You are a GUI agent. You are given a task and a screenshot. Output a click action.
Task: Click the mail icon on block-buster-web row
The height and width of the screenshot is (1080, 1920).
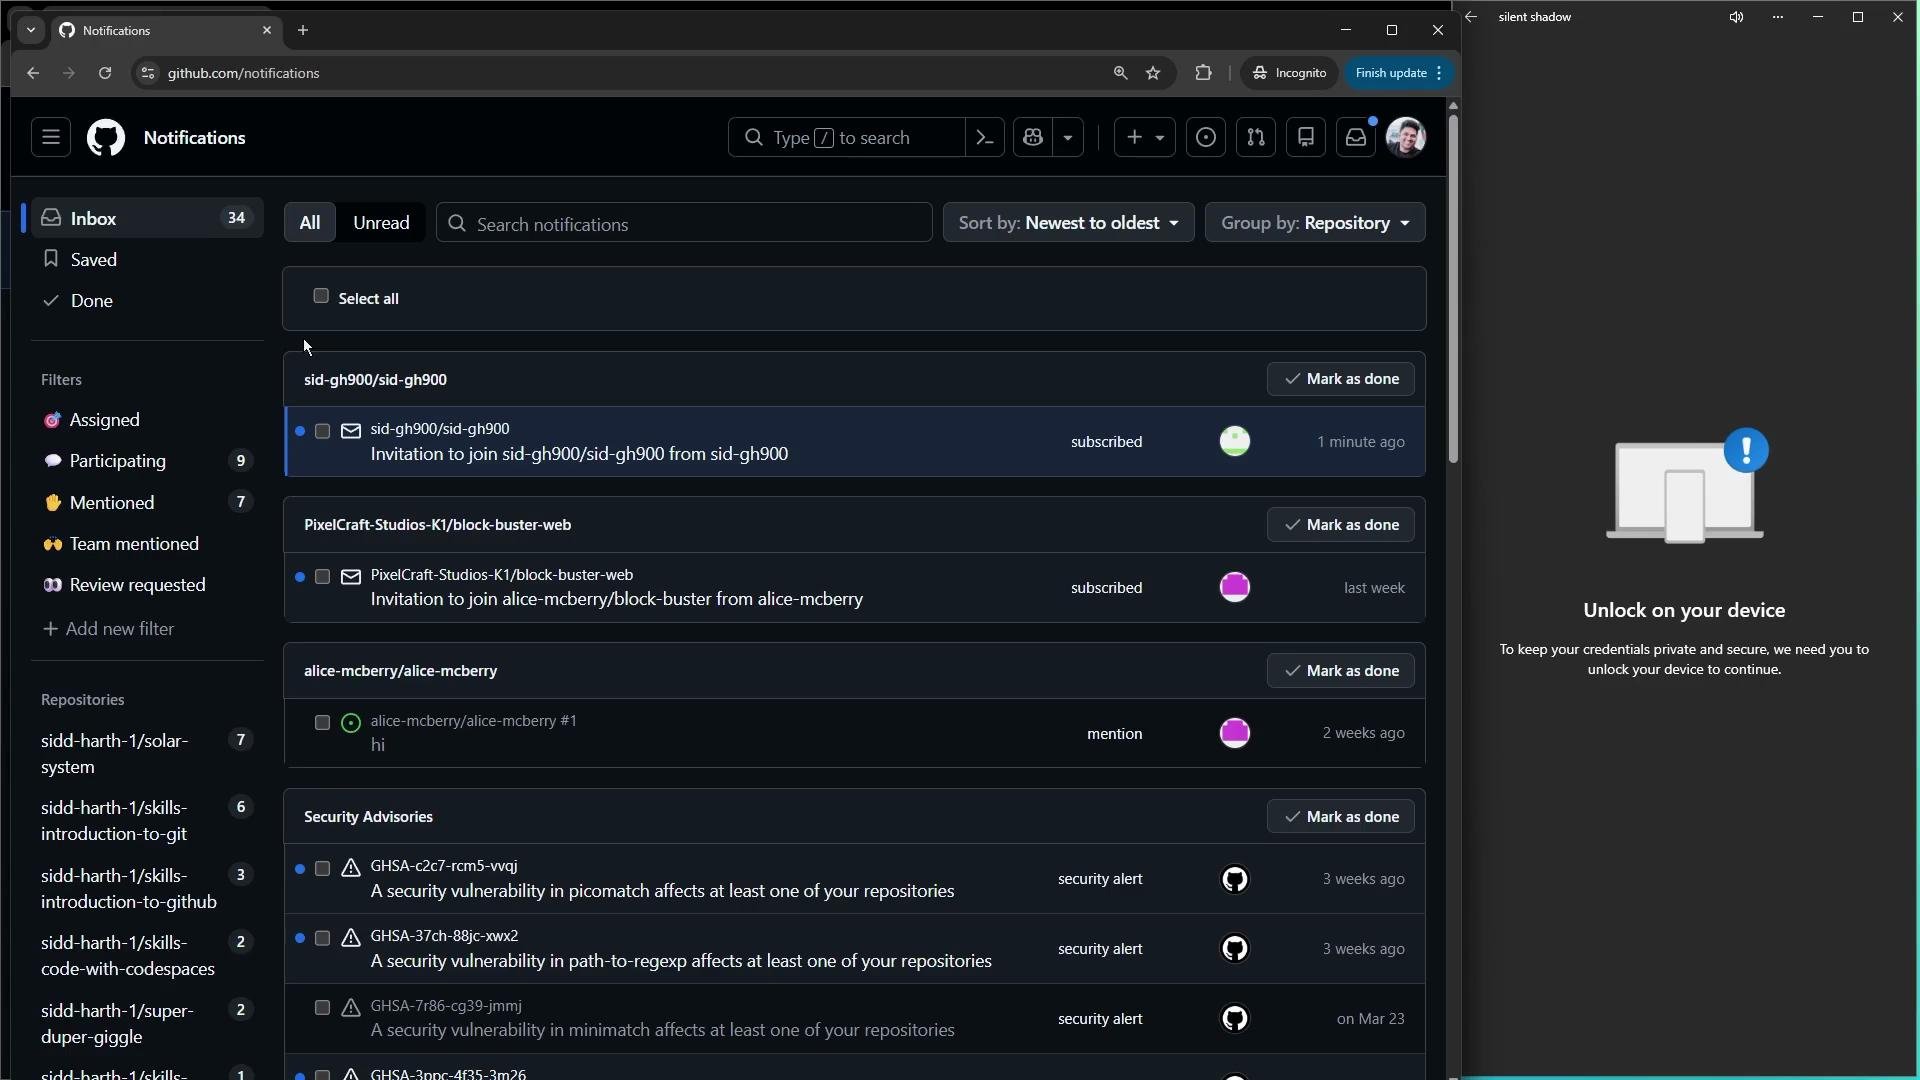351,577
